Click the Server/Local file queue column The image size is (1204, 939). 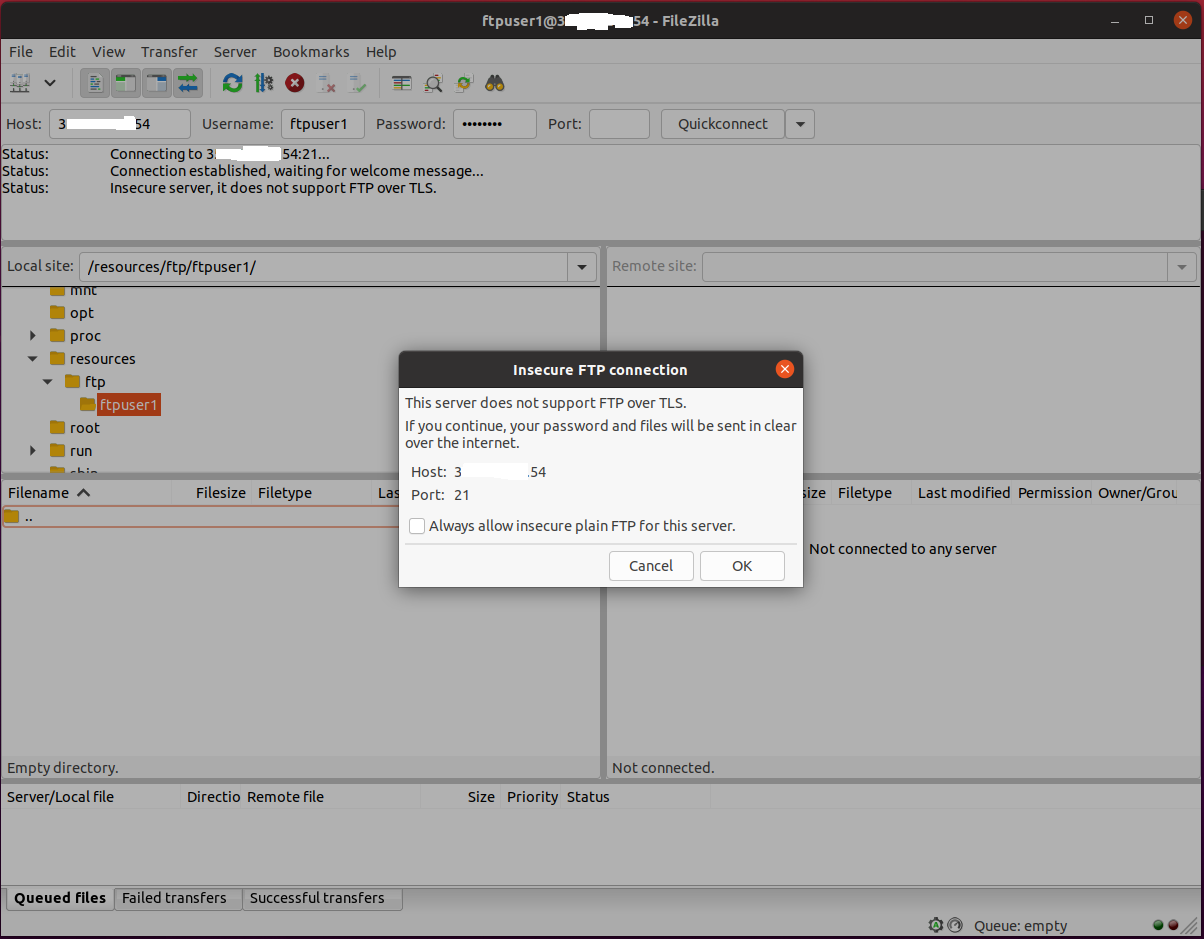point(91,797)
